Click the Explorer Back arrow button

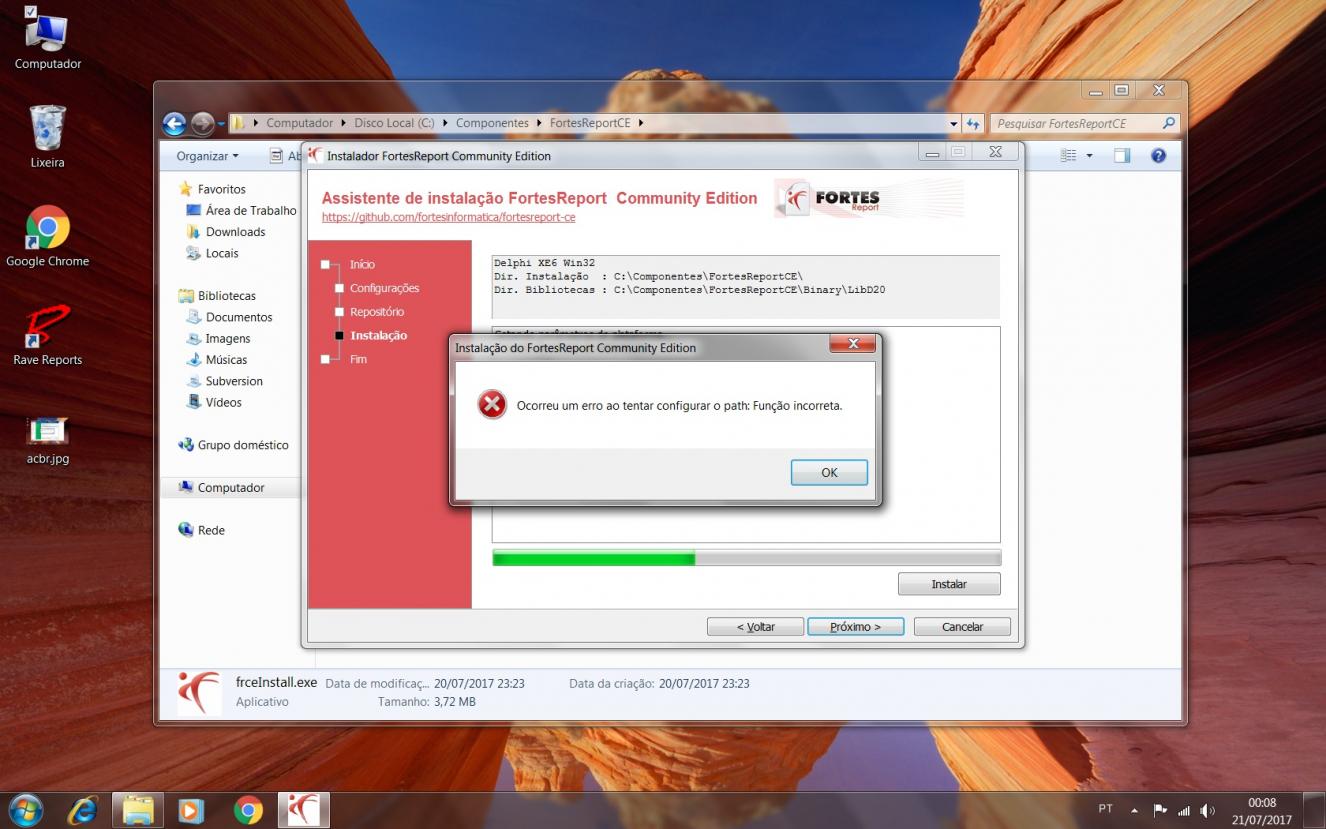pyautogui.click(x=174, y=123)
